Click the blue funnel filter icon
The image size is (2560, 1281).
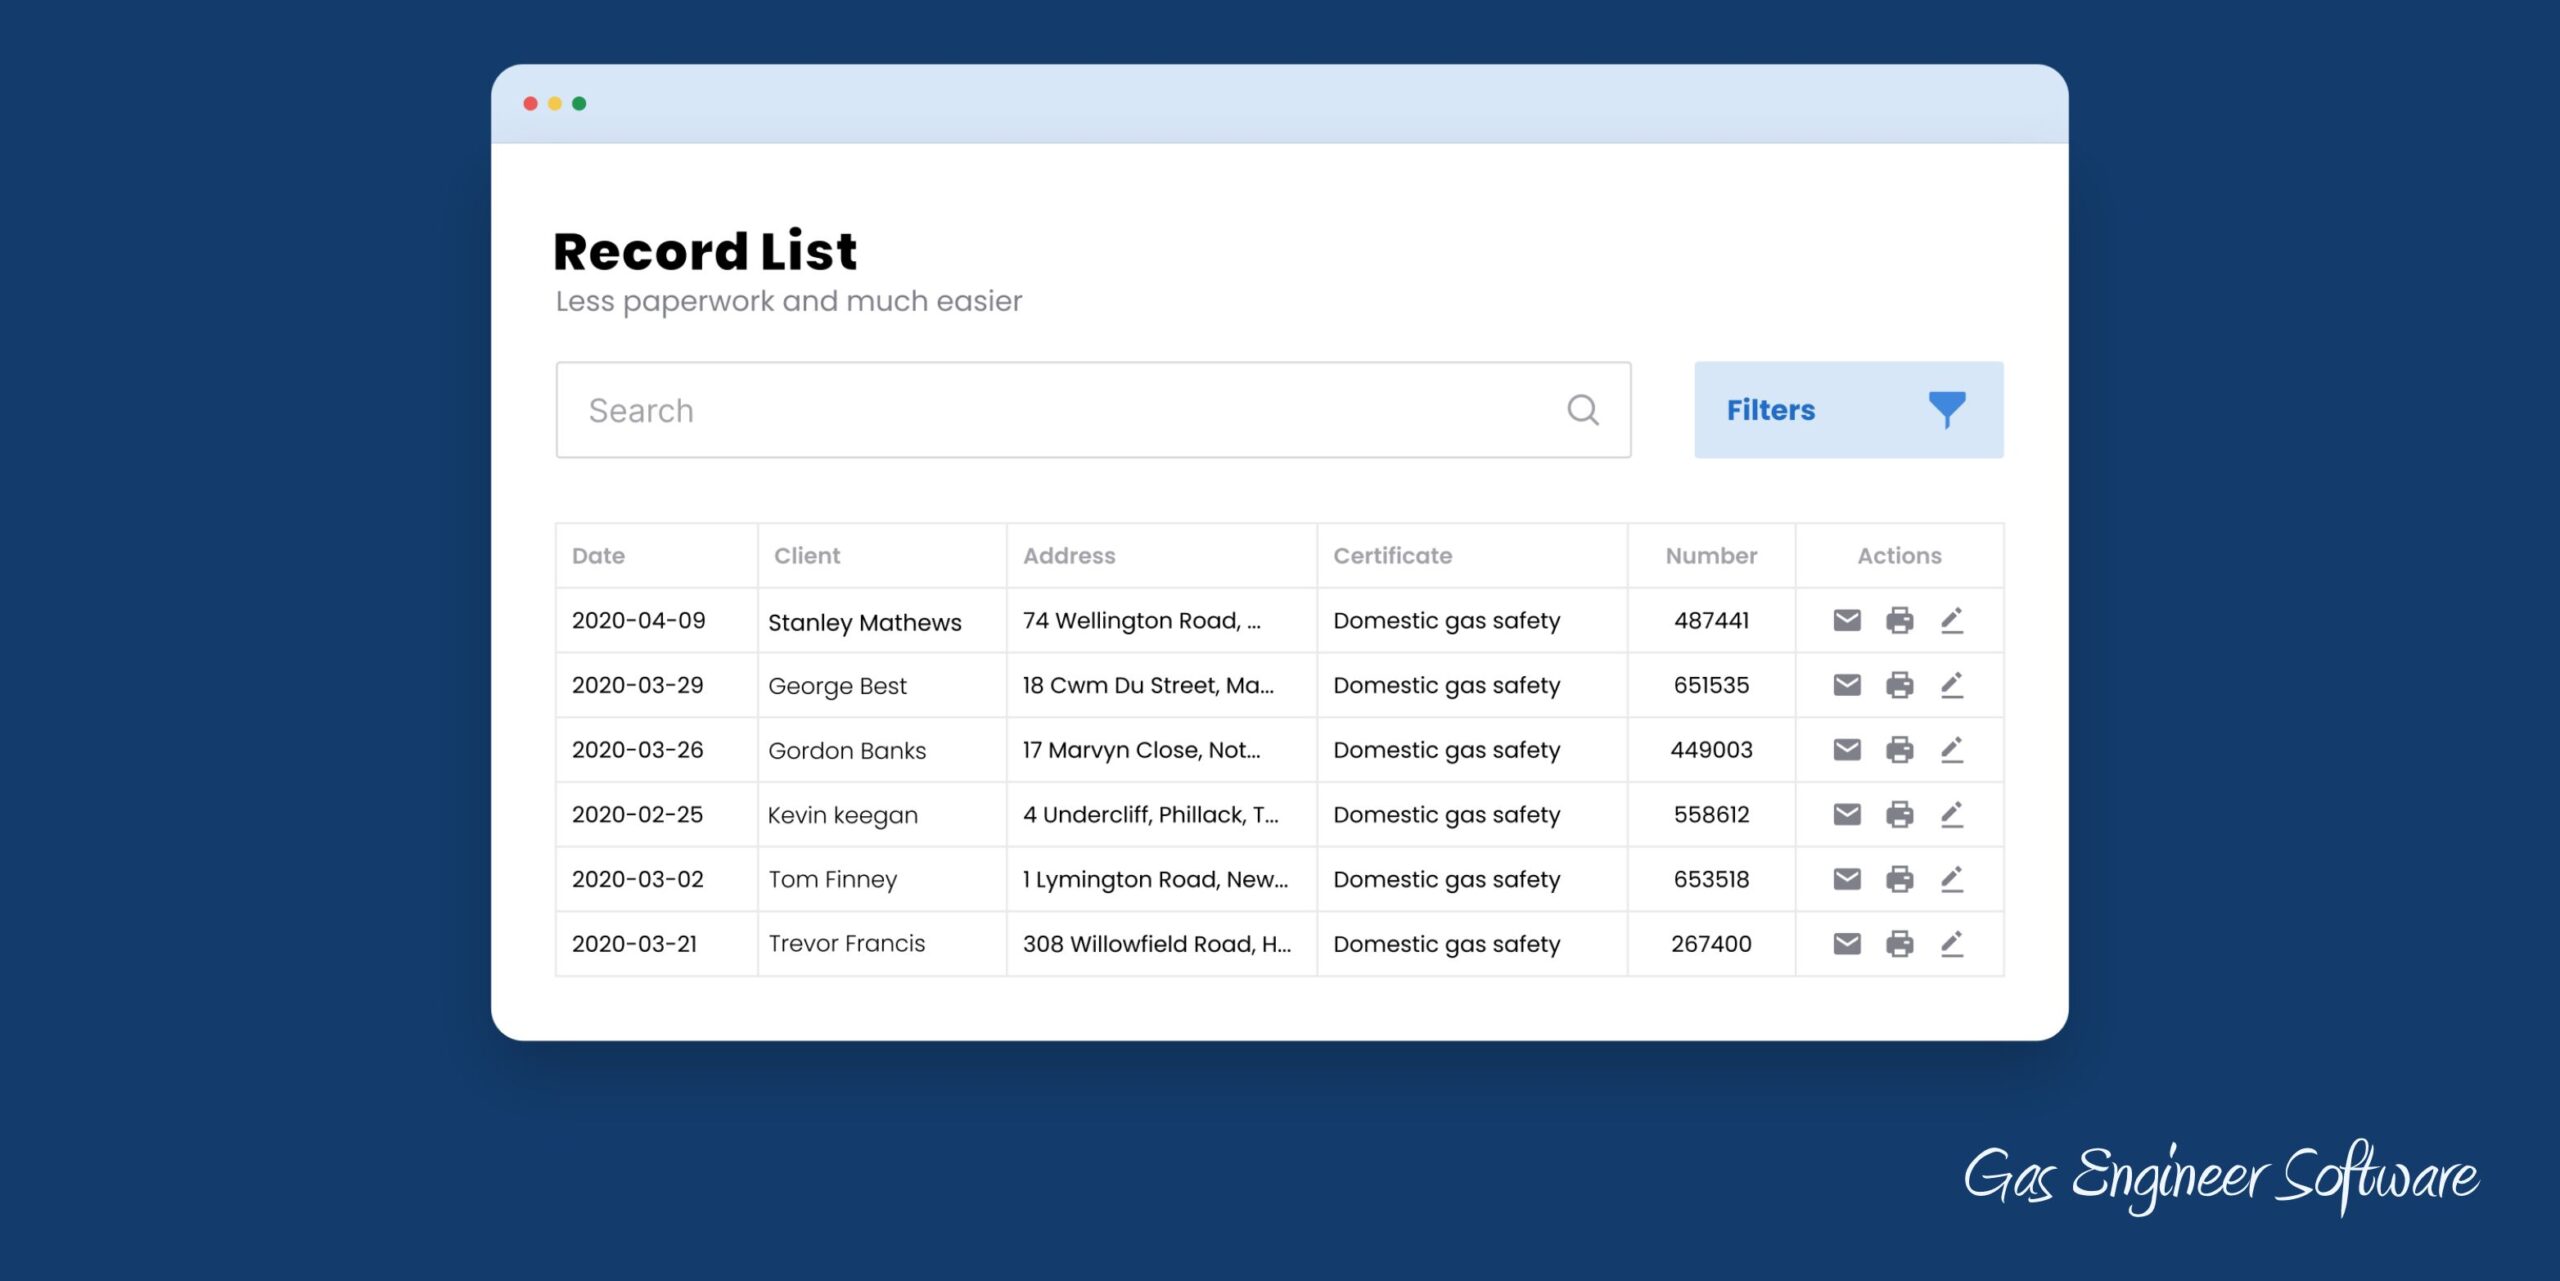(1946, 410)
